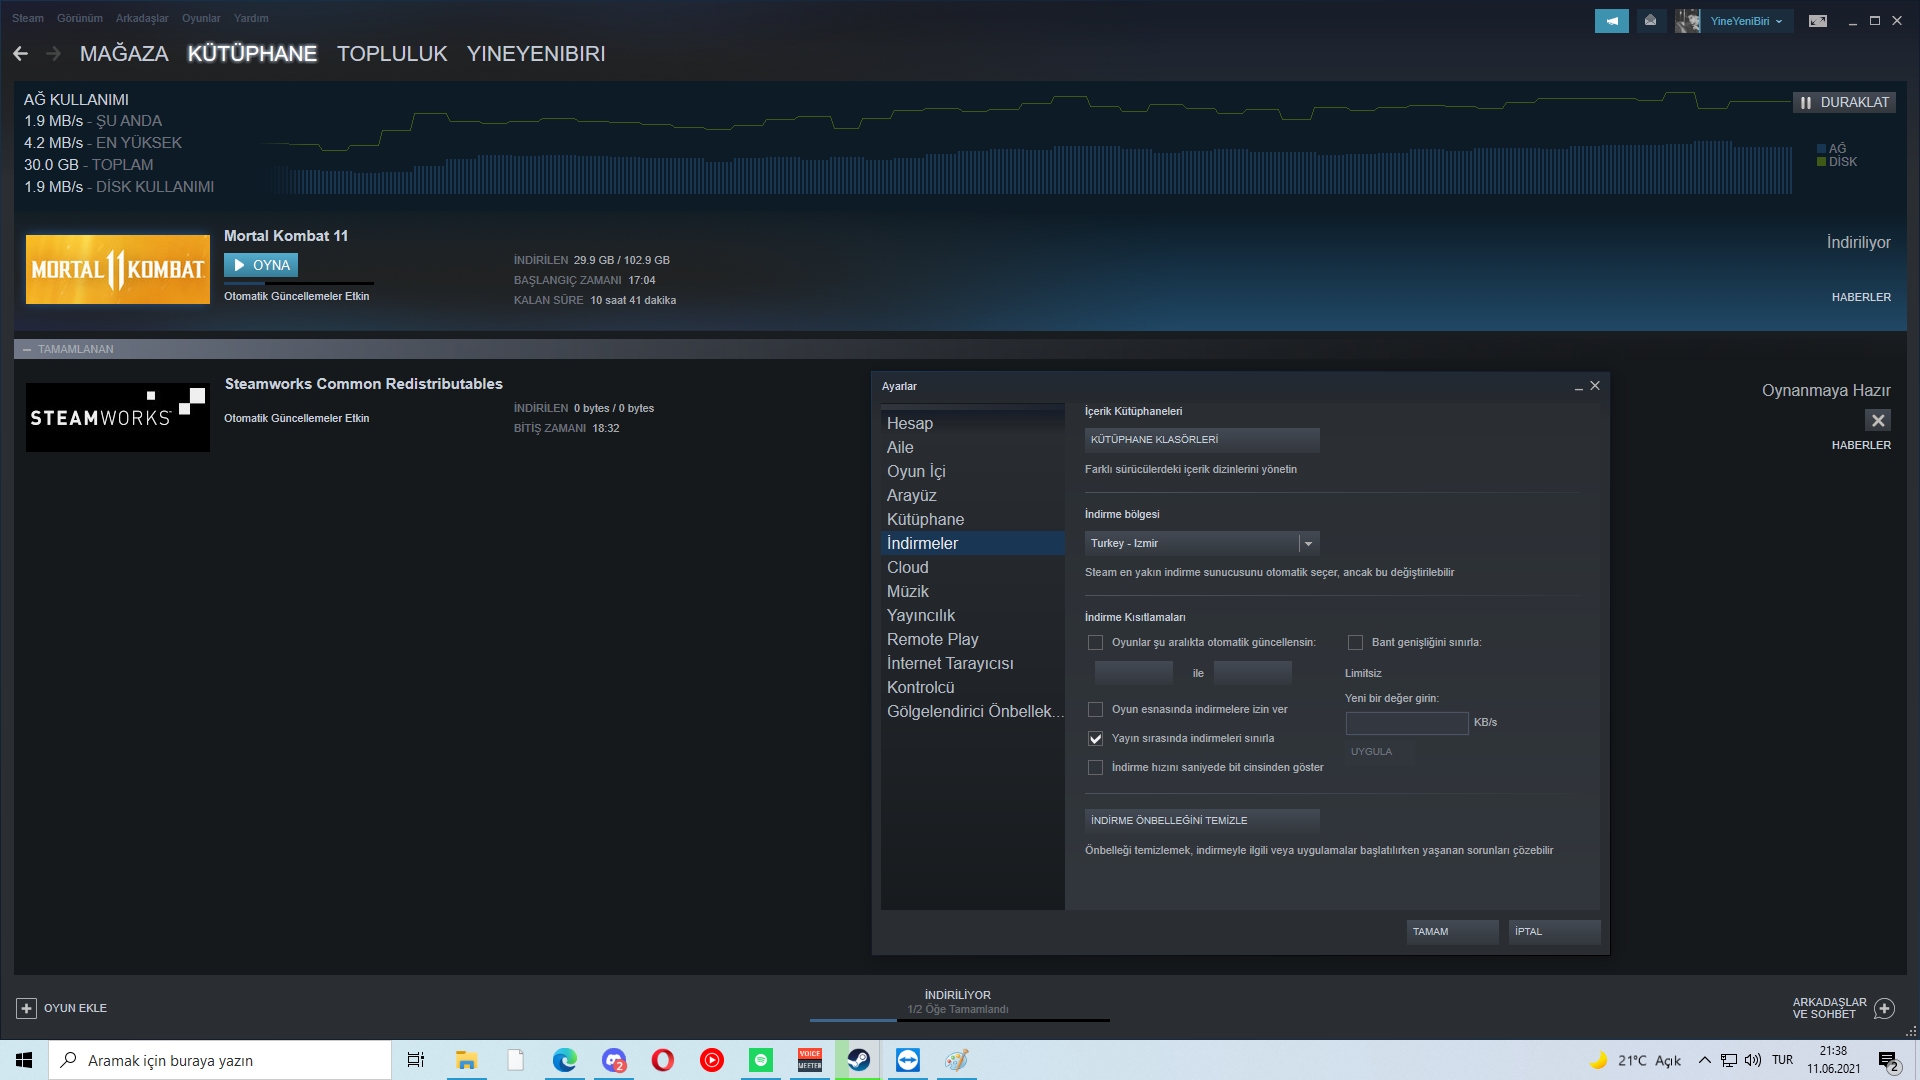Click OYUN EKLE plus icon

(x=27, y=1008)
